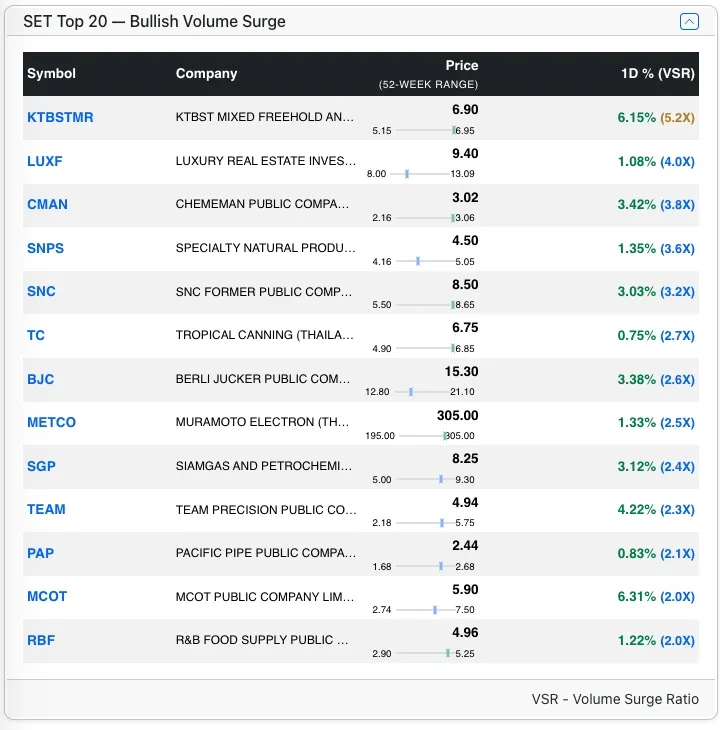Screen dimensions: 726x730
Task: Click the price 4.96 for RBF
Action: 465,633
